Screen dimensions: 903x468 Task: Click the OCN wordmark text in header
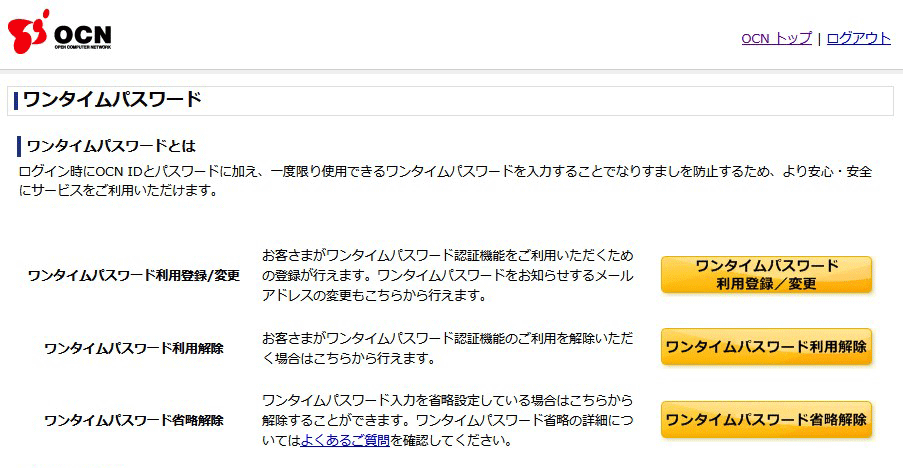pyautogui.click(x=83, y=35)
